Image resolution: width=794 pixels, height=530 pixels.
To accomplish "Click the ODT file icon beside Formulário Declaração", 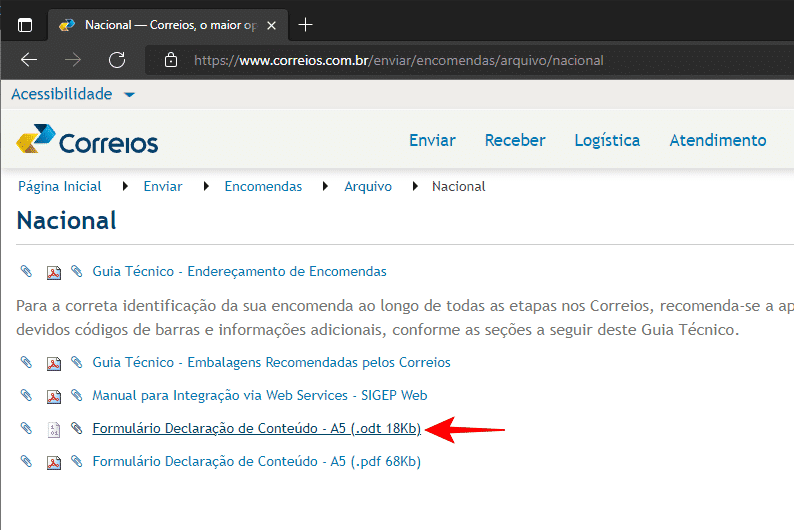I will [54, 430].
